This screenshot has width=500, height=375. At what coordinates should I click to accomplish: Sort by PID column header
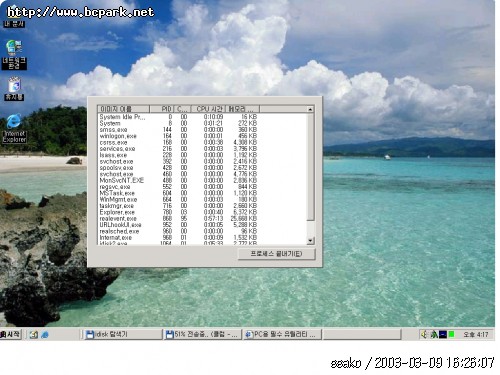(x=162, y=109)
